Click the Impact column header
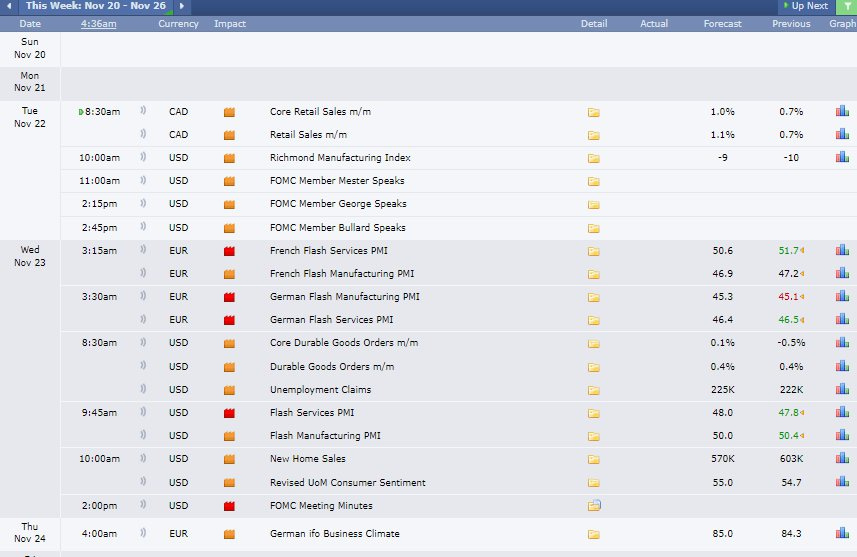857x557 pixels. coord(230,24)
